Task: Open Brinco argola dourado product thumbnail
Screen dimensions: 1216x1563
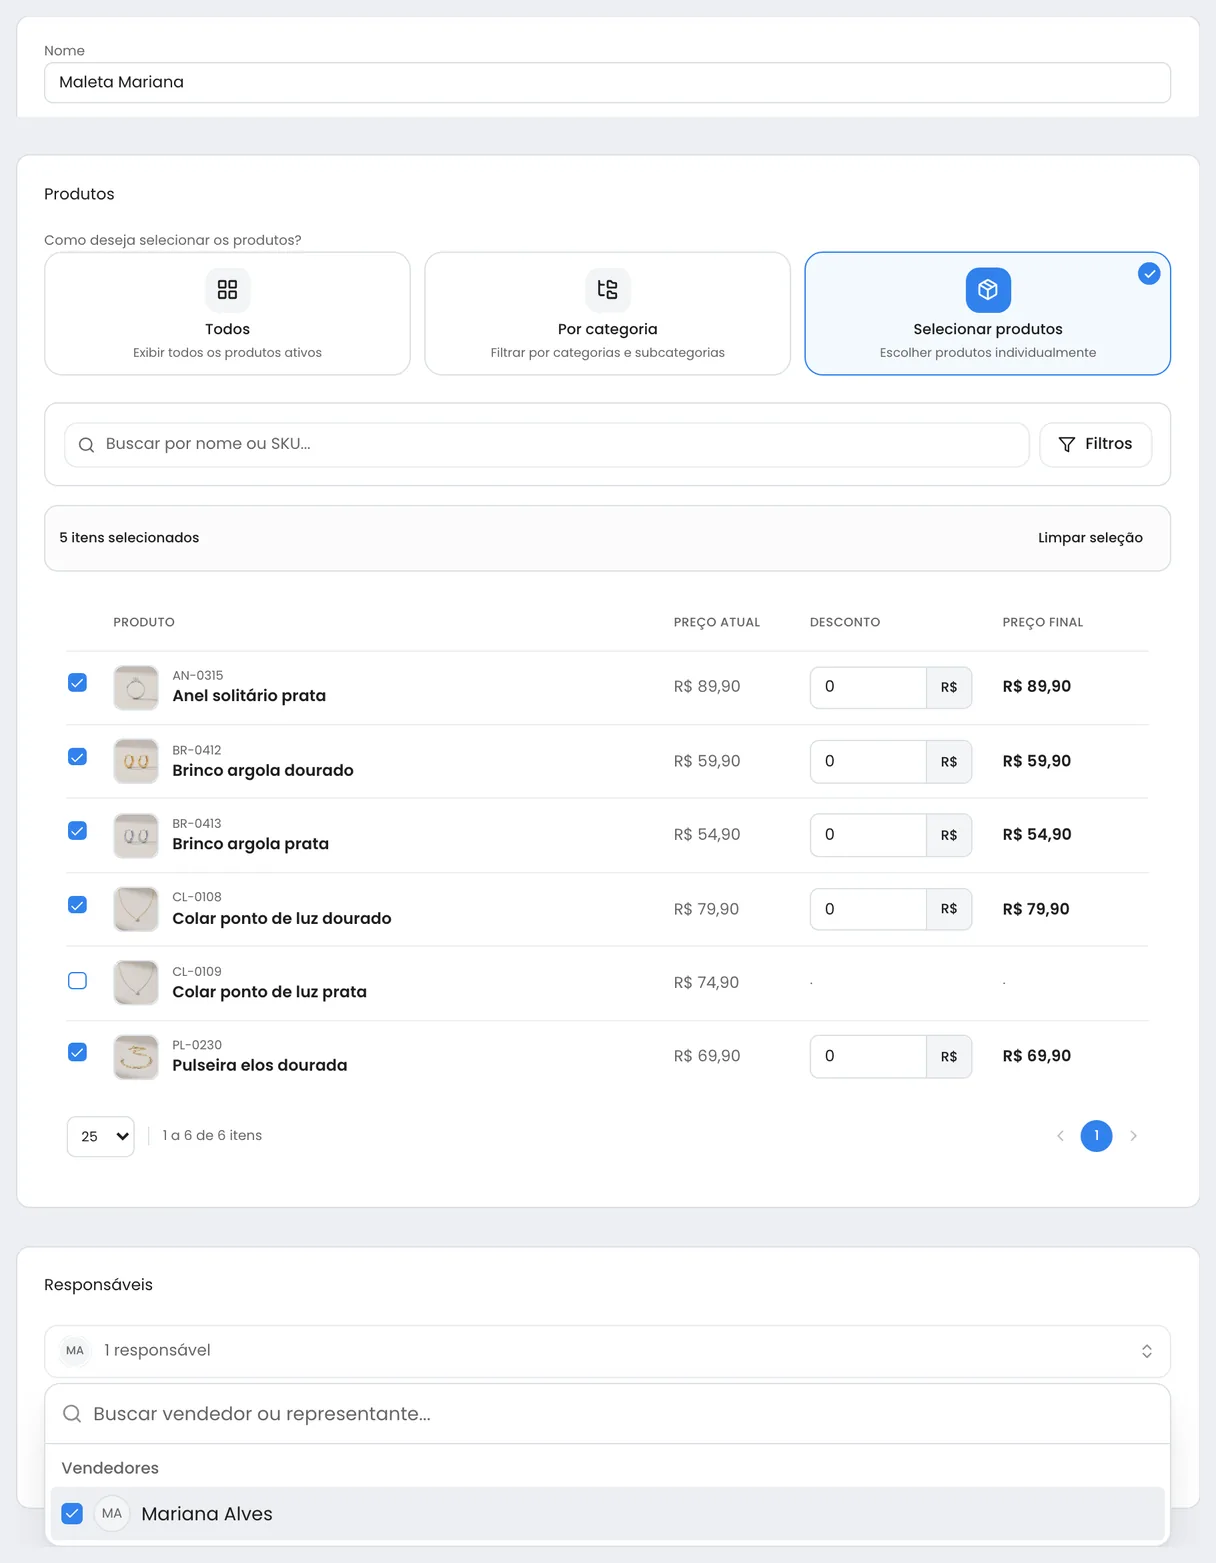Action: click(x=136, y=762)
